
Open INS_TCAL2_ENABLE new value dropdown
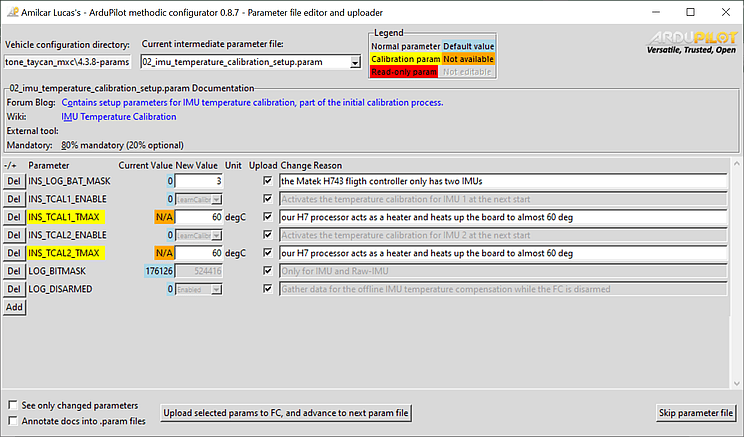click(x=216, y=236)
